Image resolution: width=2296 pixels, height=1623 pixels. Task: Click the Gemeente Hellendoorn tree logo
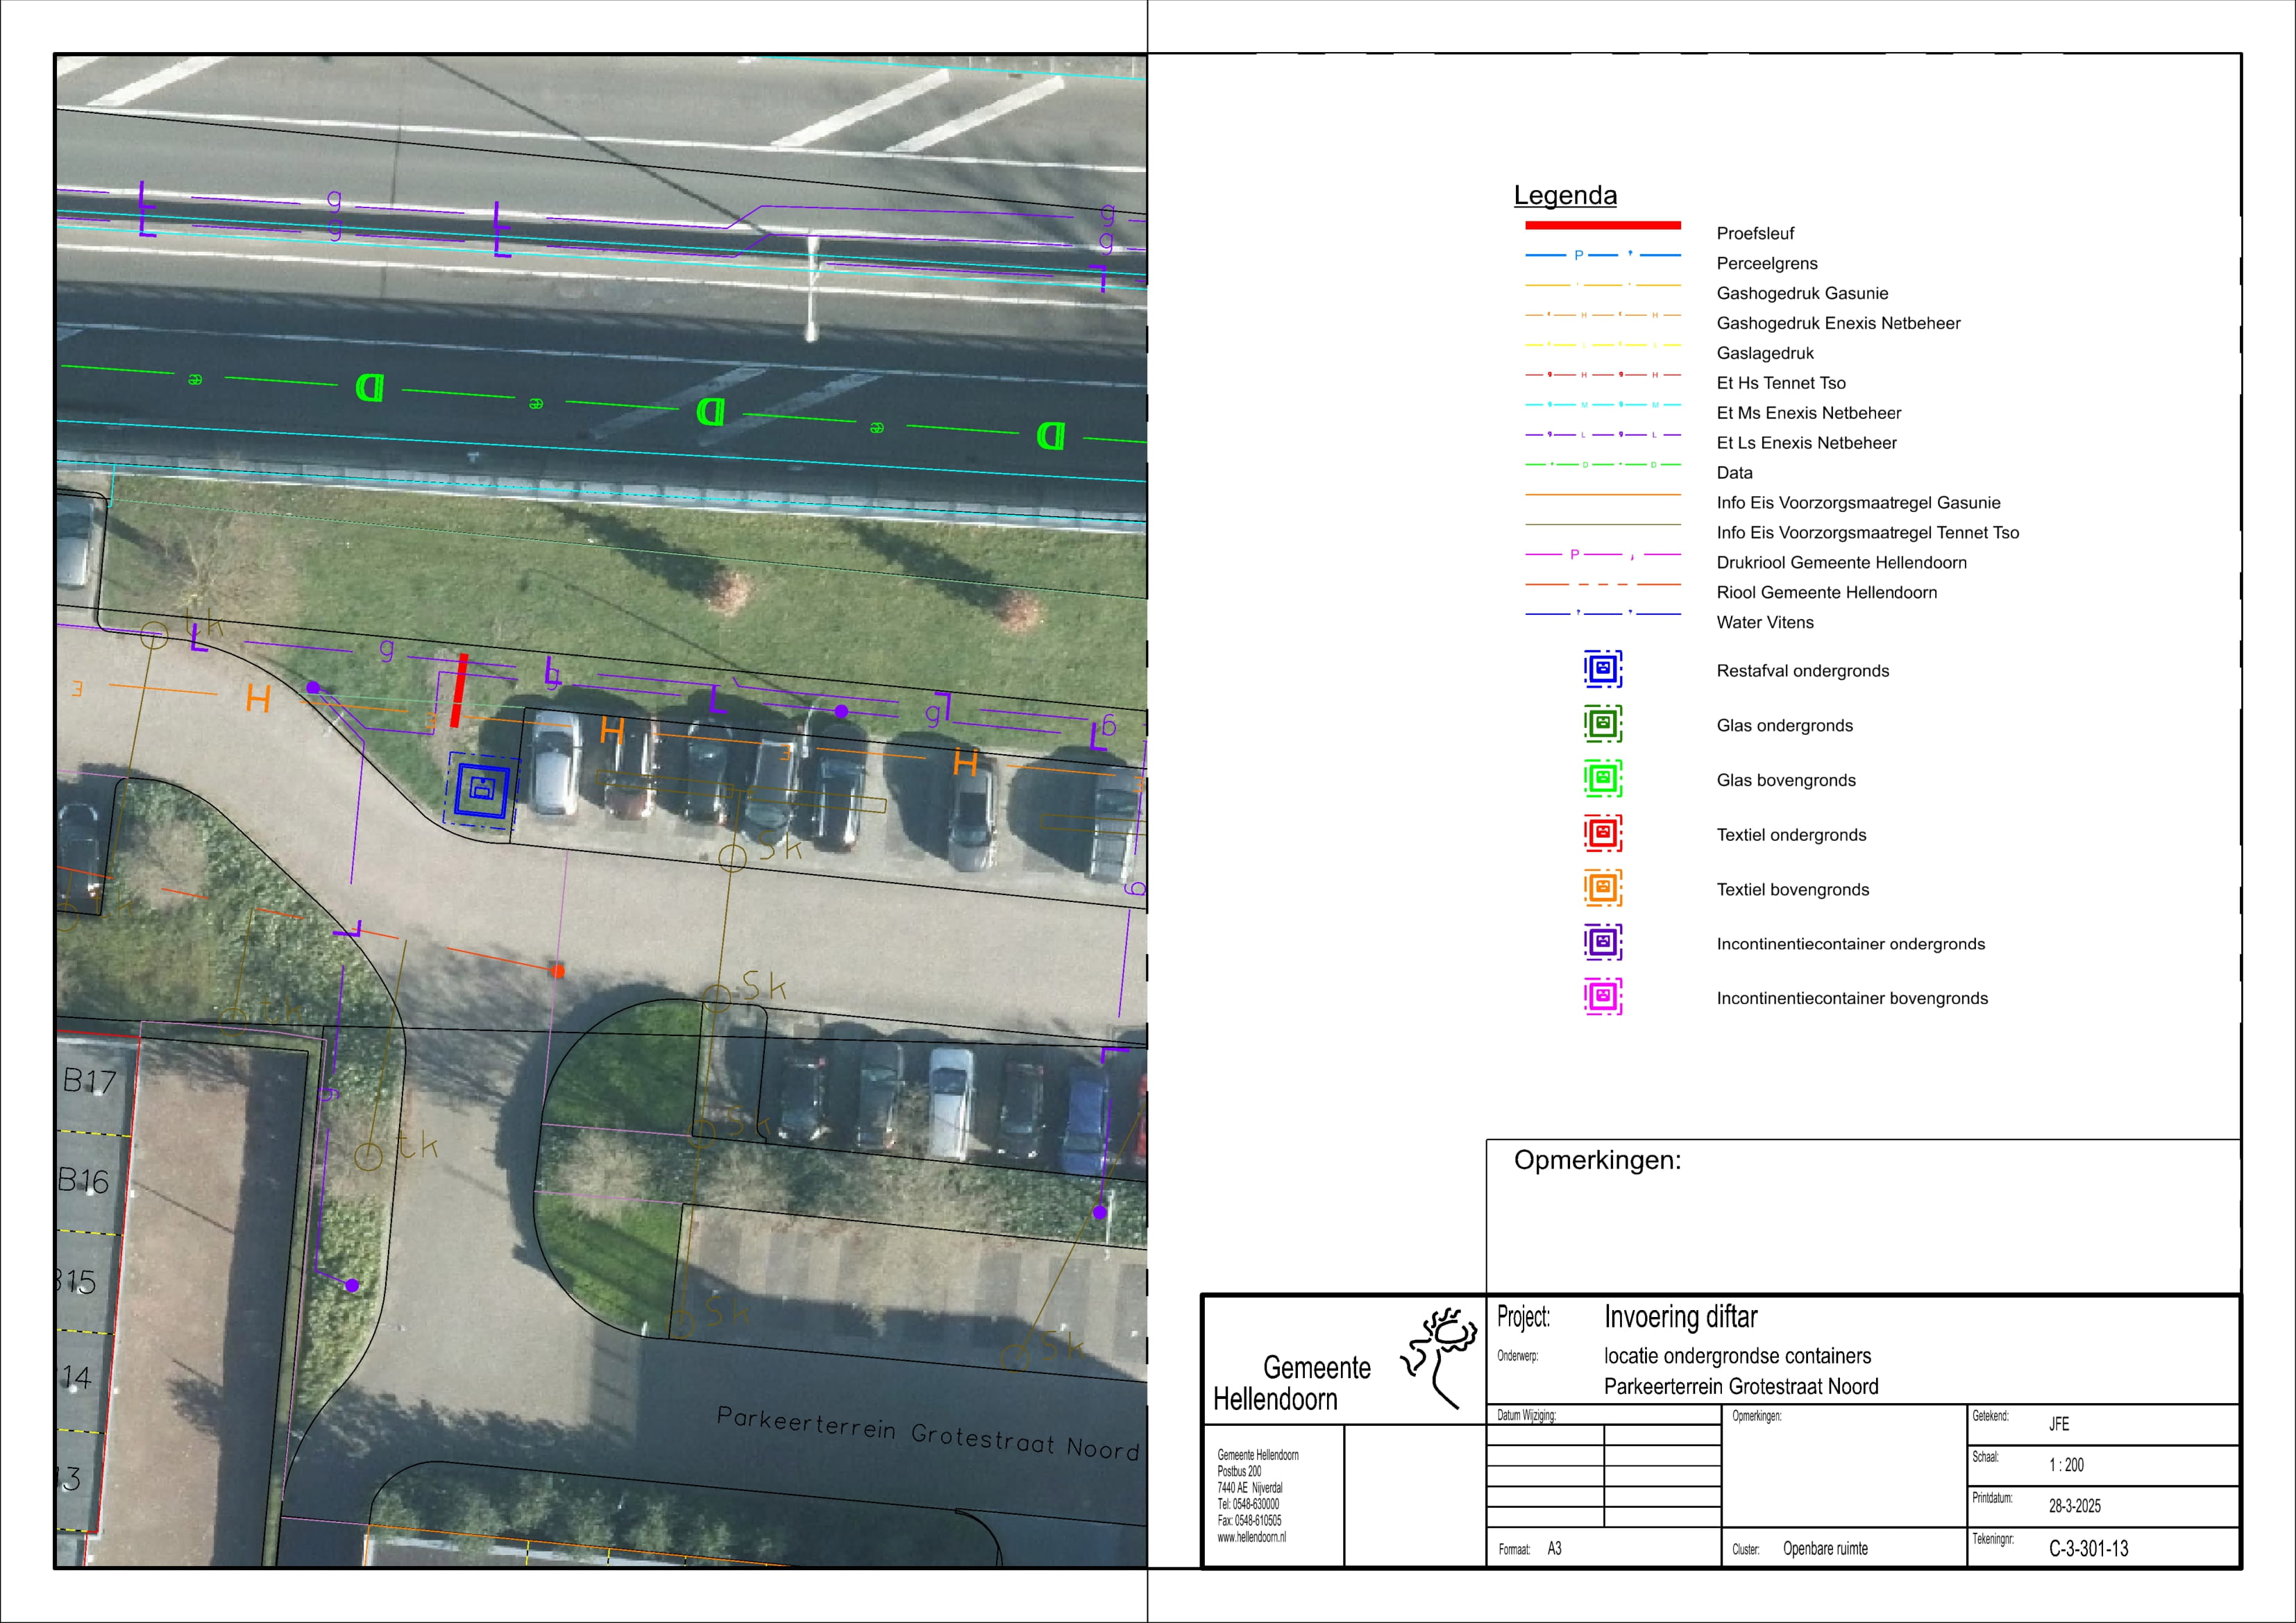pyautogui.click(x=1440, y=1357)
